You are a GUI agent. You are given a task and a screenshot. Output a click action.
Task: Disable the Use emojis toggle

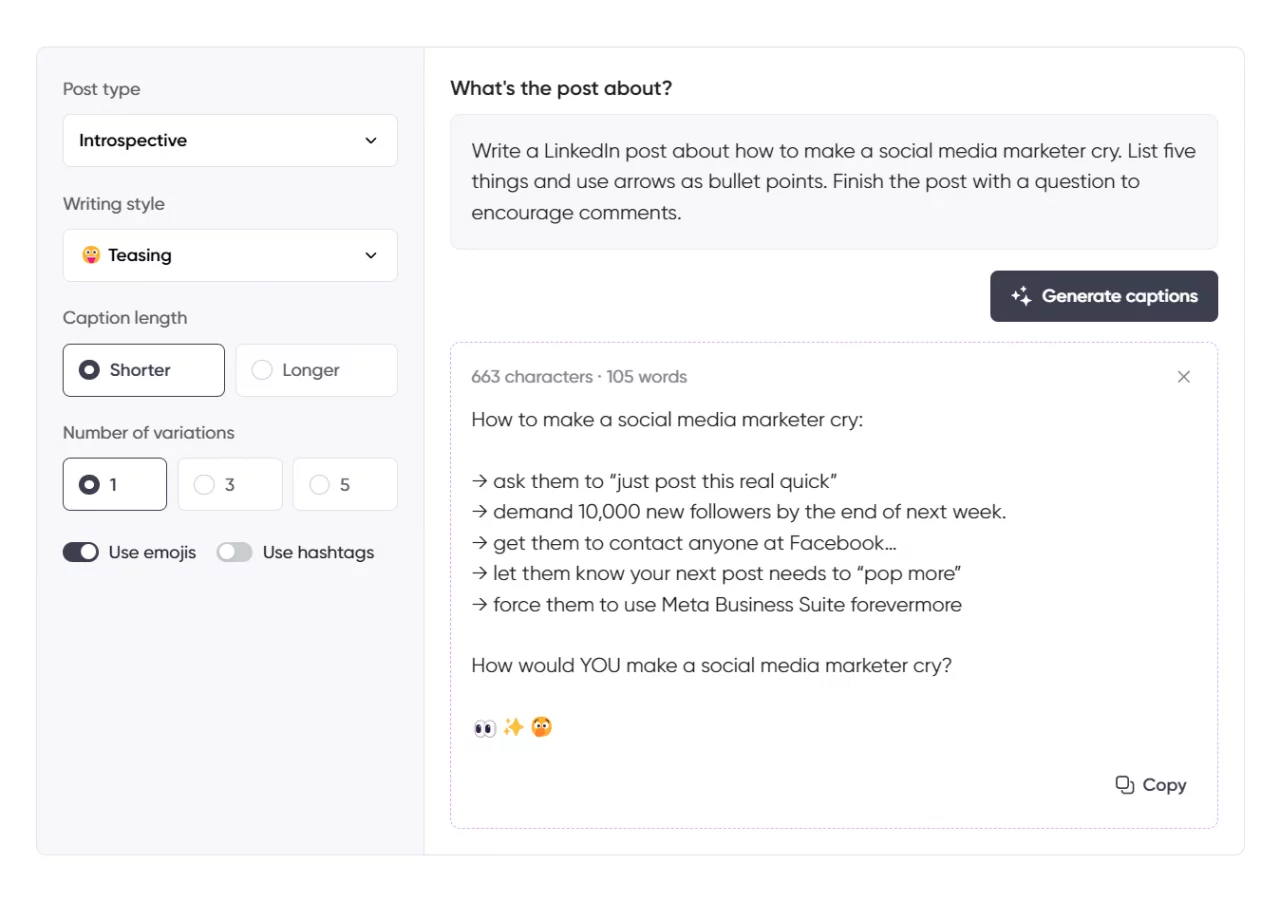[81, 551]
